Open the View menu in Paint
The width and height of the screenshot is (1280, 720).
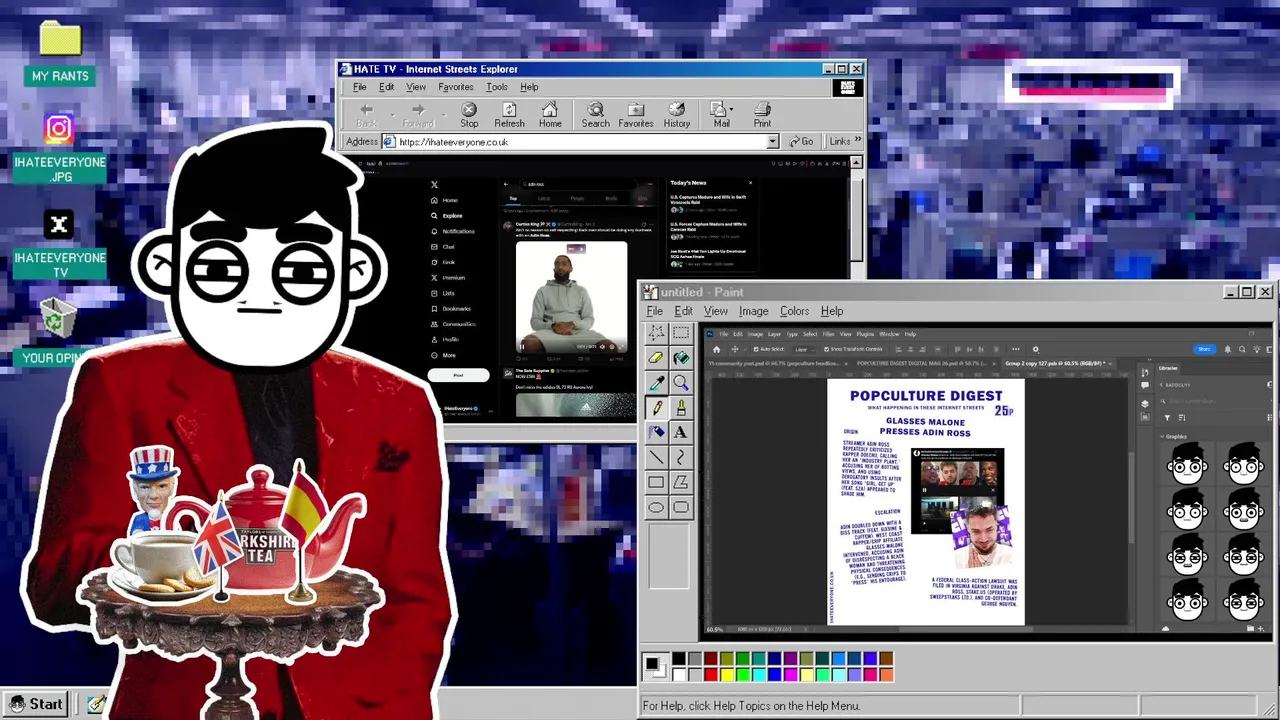716,311
